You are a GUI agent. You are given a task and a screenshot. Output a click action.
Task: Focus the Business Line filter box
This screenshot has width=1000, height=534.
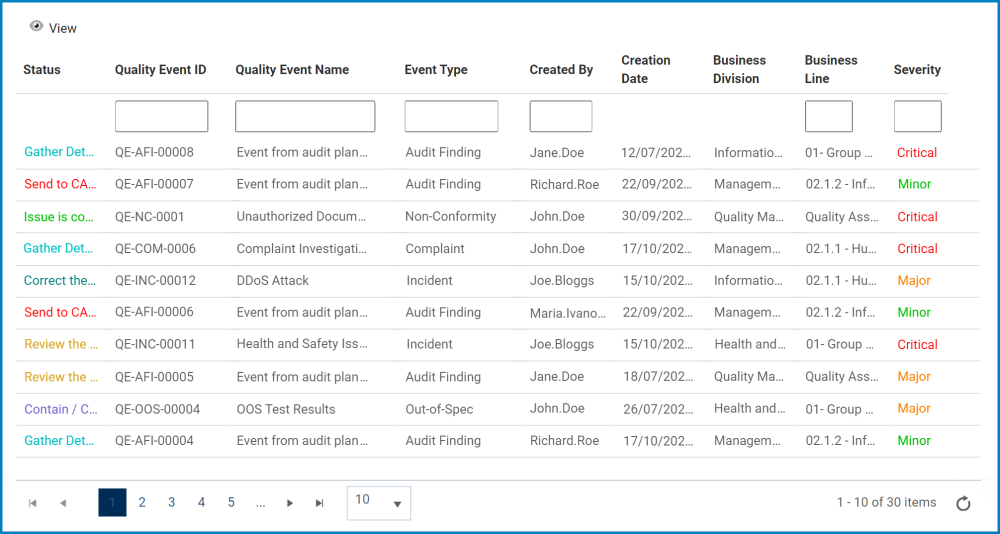828,116
